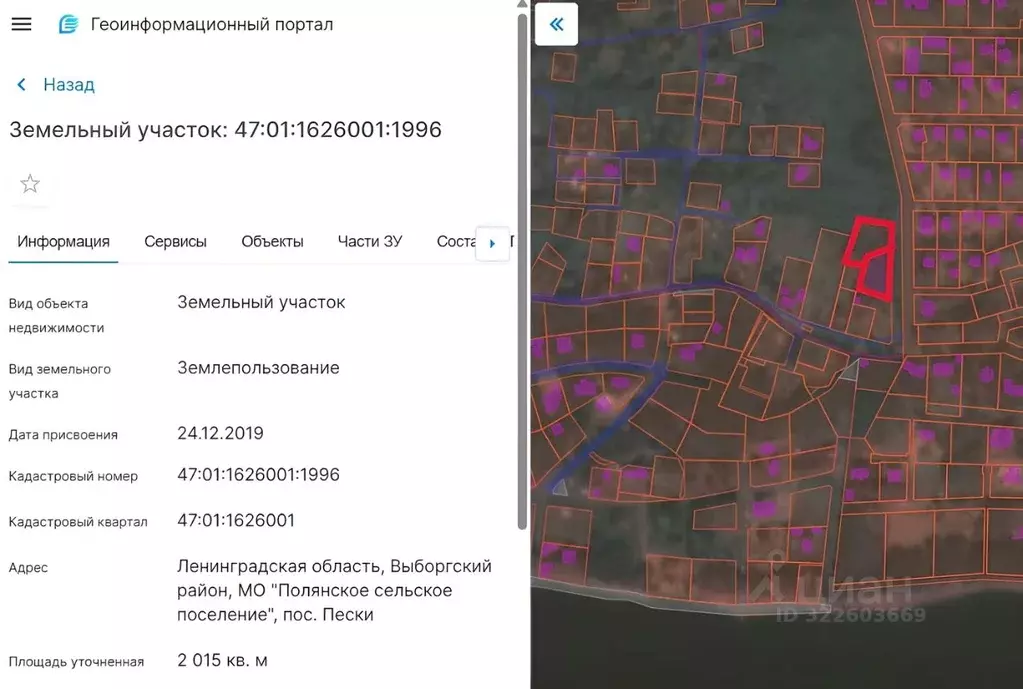Click the Геоинформационный портал logo icon
The image size is (1023, 689).
68,24
